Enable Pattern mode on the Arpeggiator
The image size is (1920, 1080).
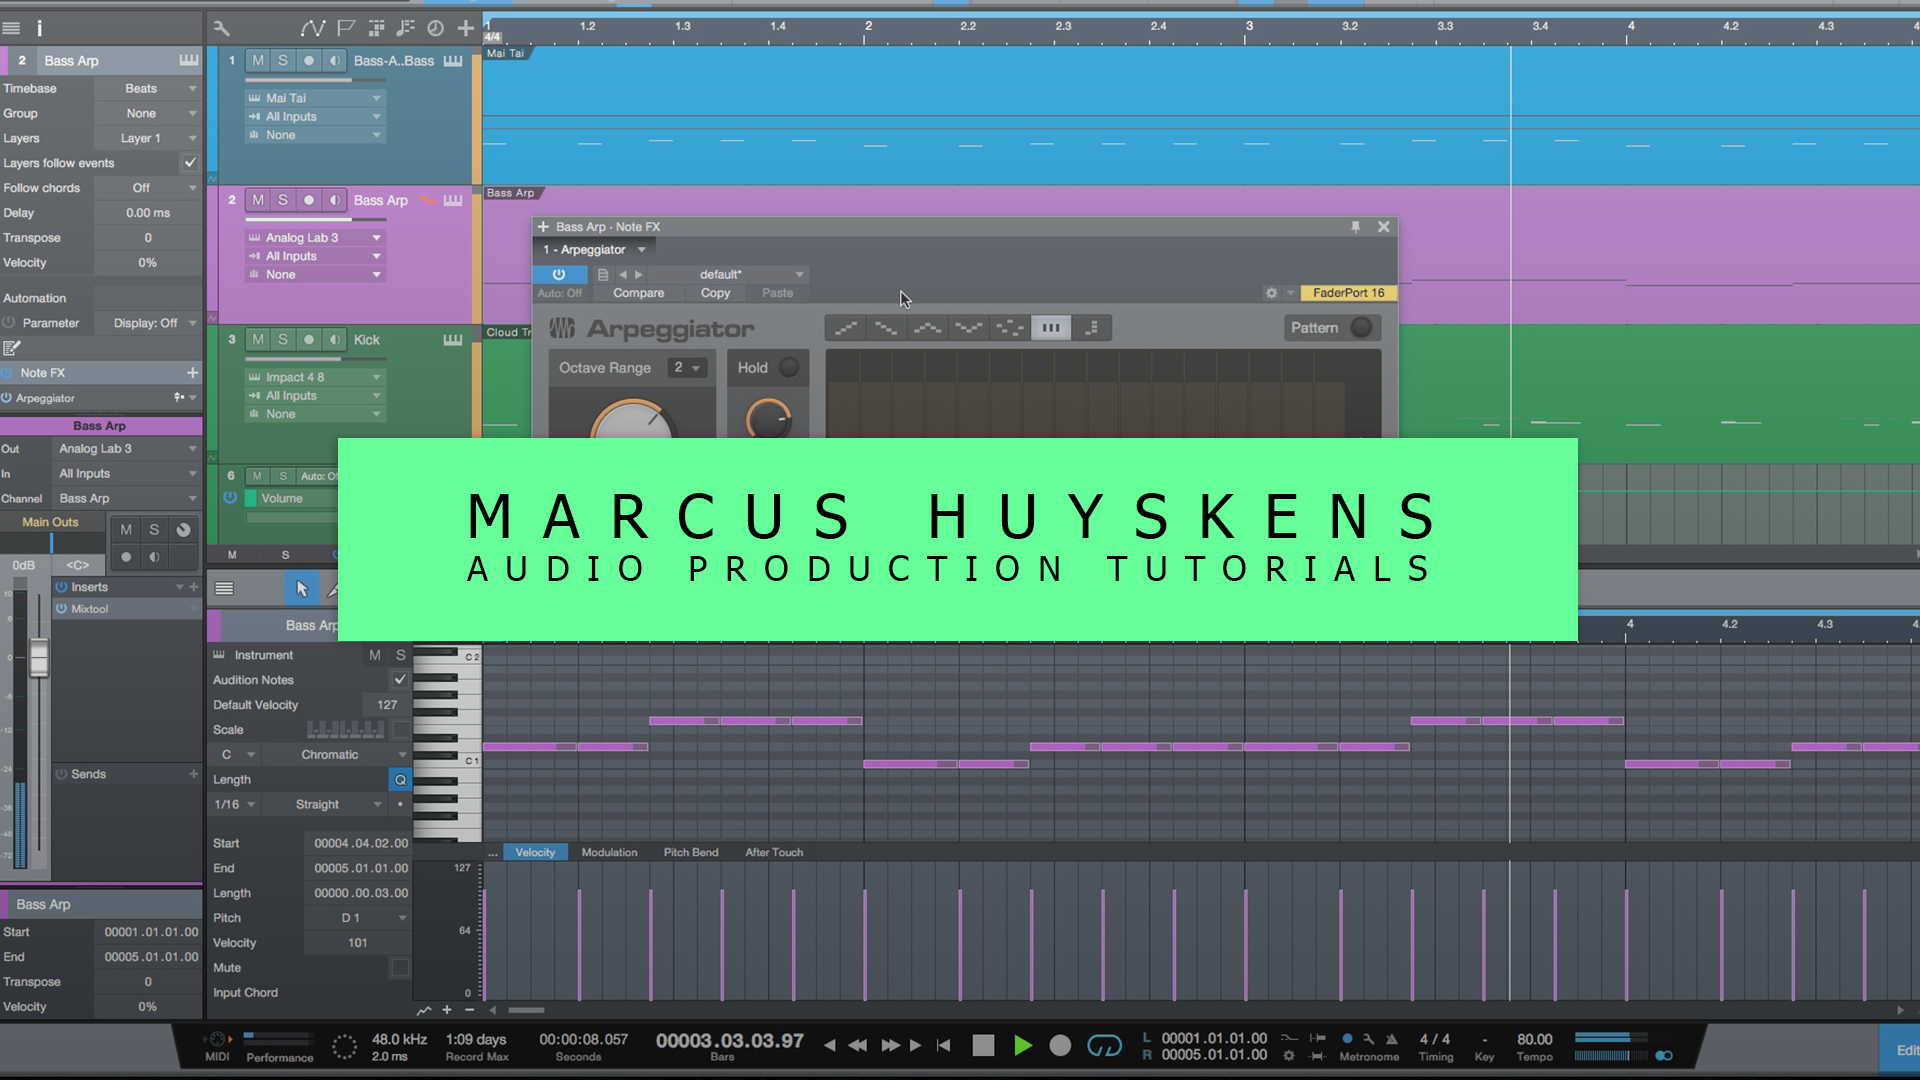click(1361, 328)
